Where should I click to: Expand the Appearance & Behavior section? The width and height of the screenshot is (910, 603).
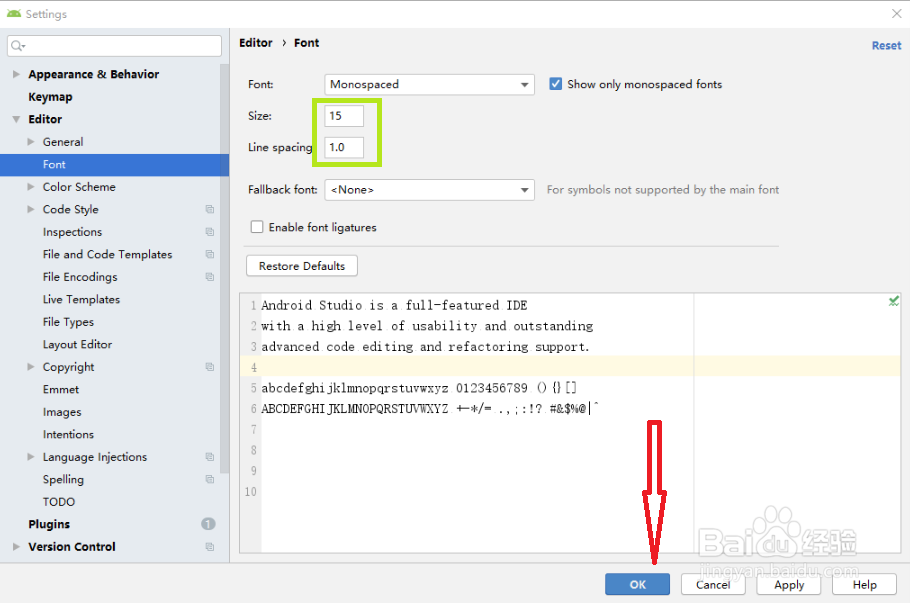point(16,75)
